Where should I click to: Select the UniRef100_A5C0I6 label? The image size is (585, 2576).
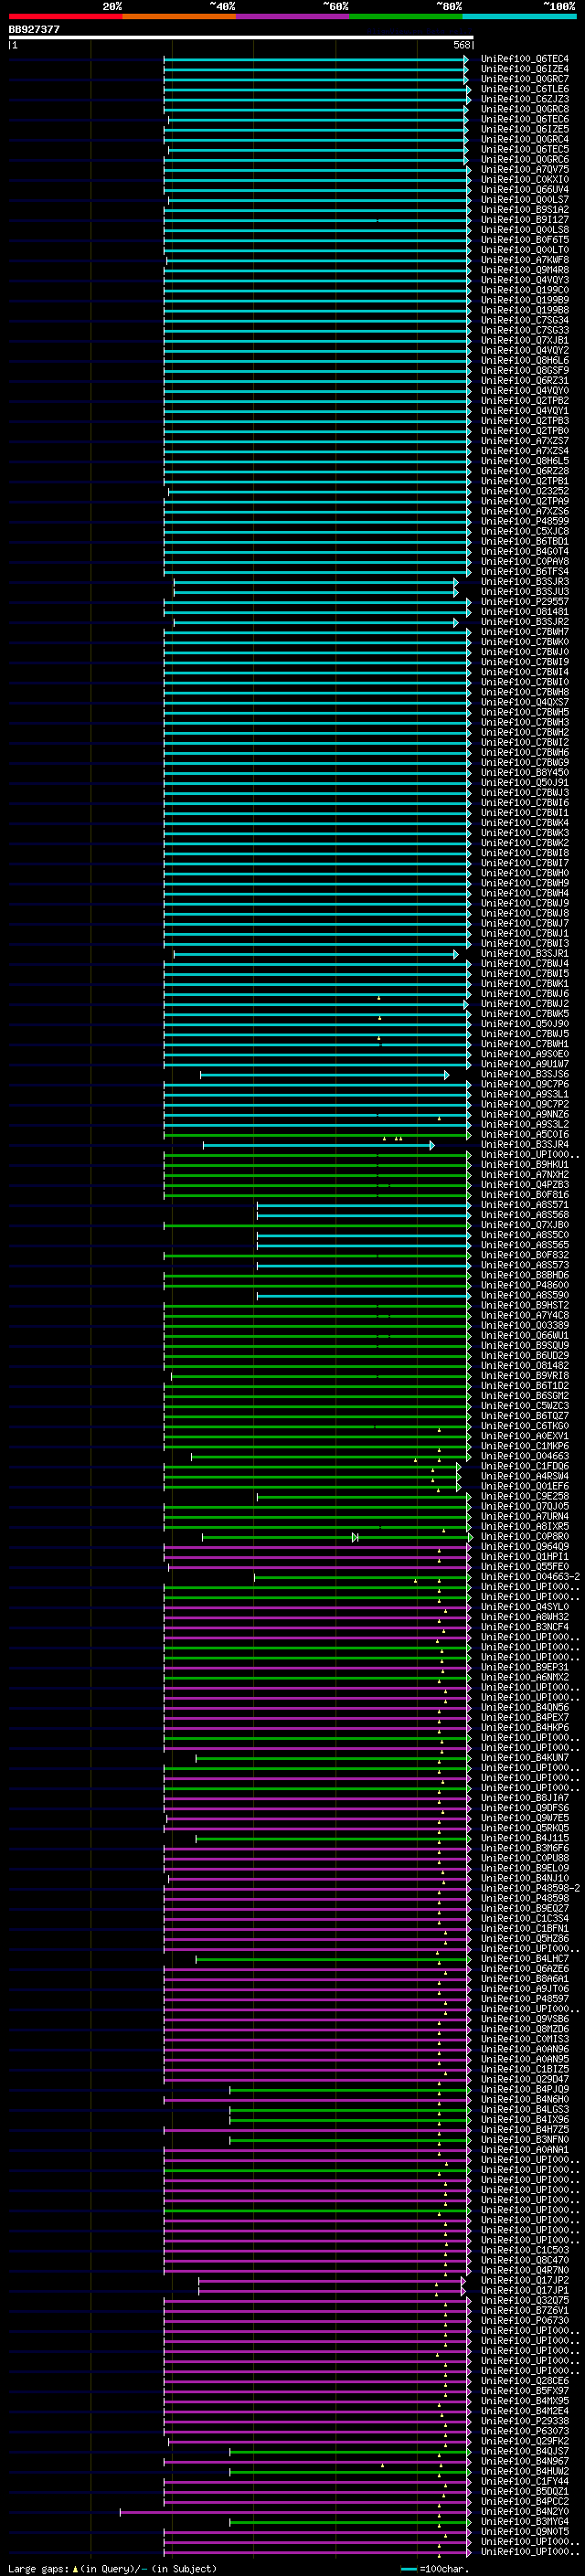click(x=525, y=1135)
